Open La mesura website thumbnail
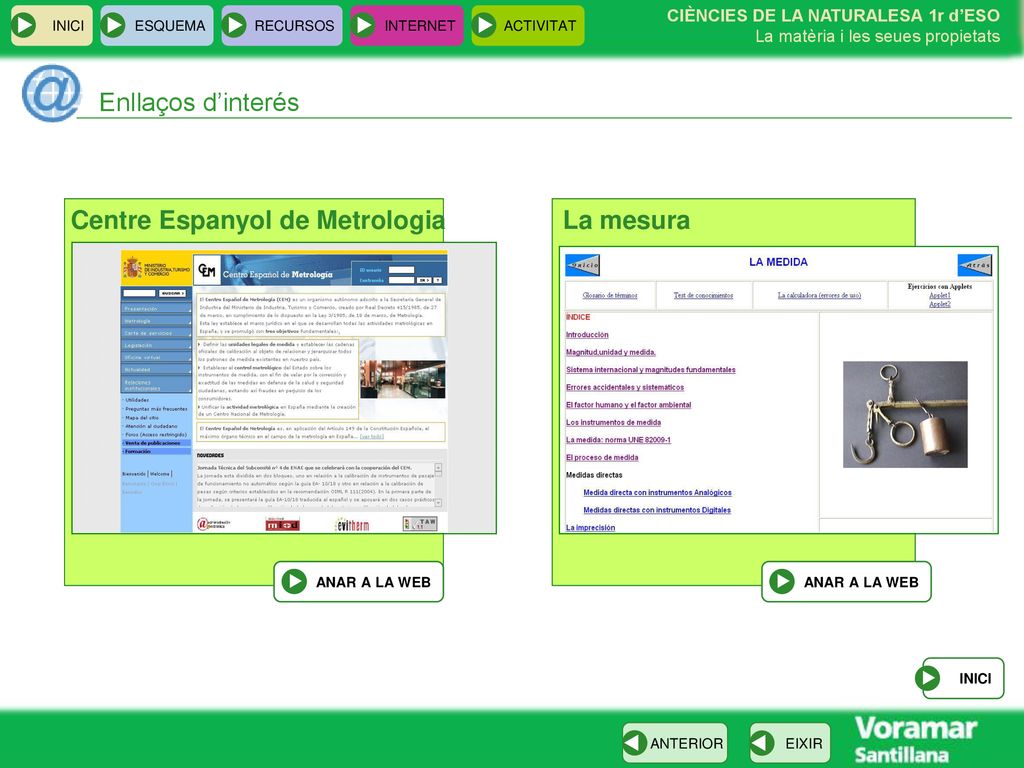Image resolution: width=1024 pixels, height=768 pixels. point(778,390)
